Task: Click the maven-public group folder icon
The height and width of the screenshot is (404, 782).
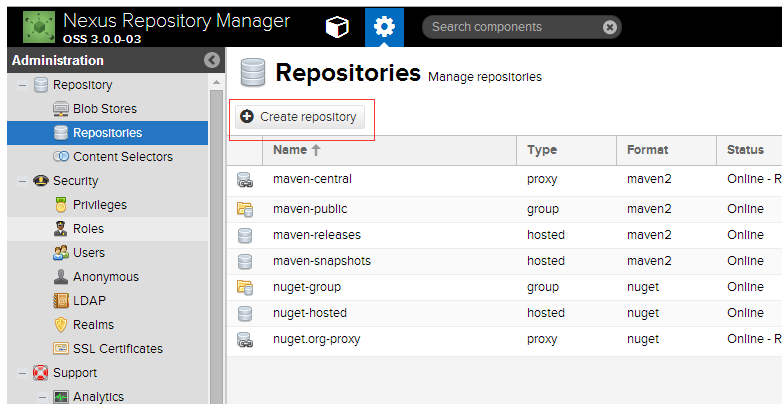Action: (245, 209)
